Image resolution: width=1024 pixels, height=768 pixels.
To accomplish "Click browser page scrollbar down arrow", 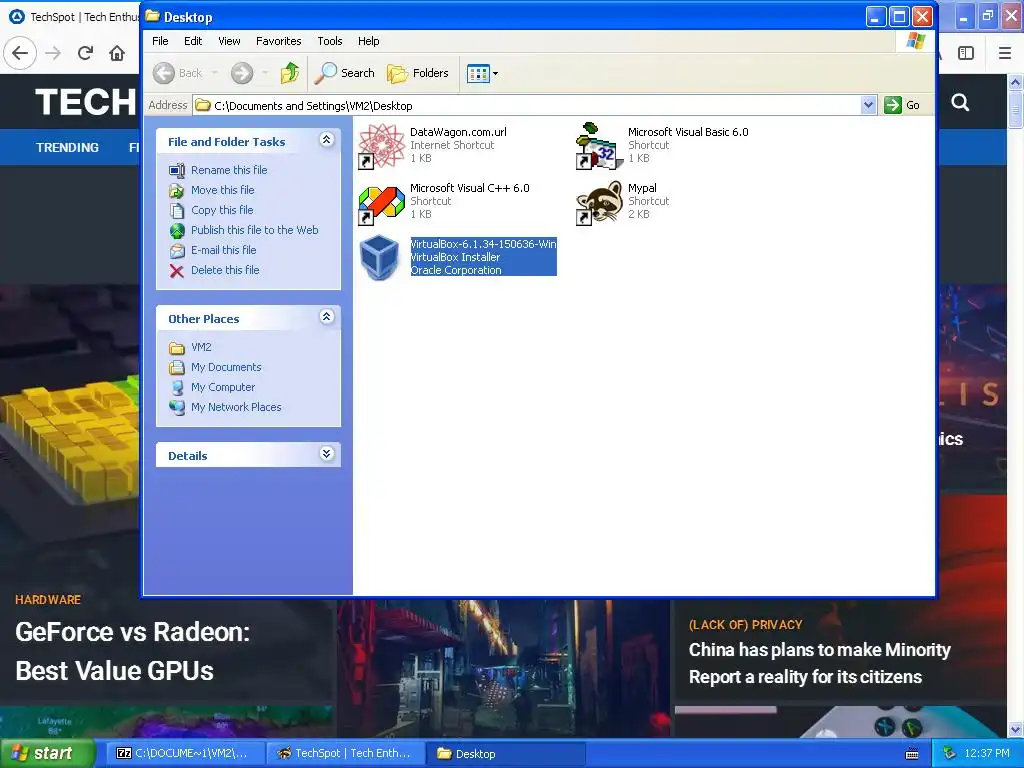I will (1015, 729).
